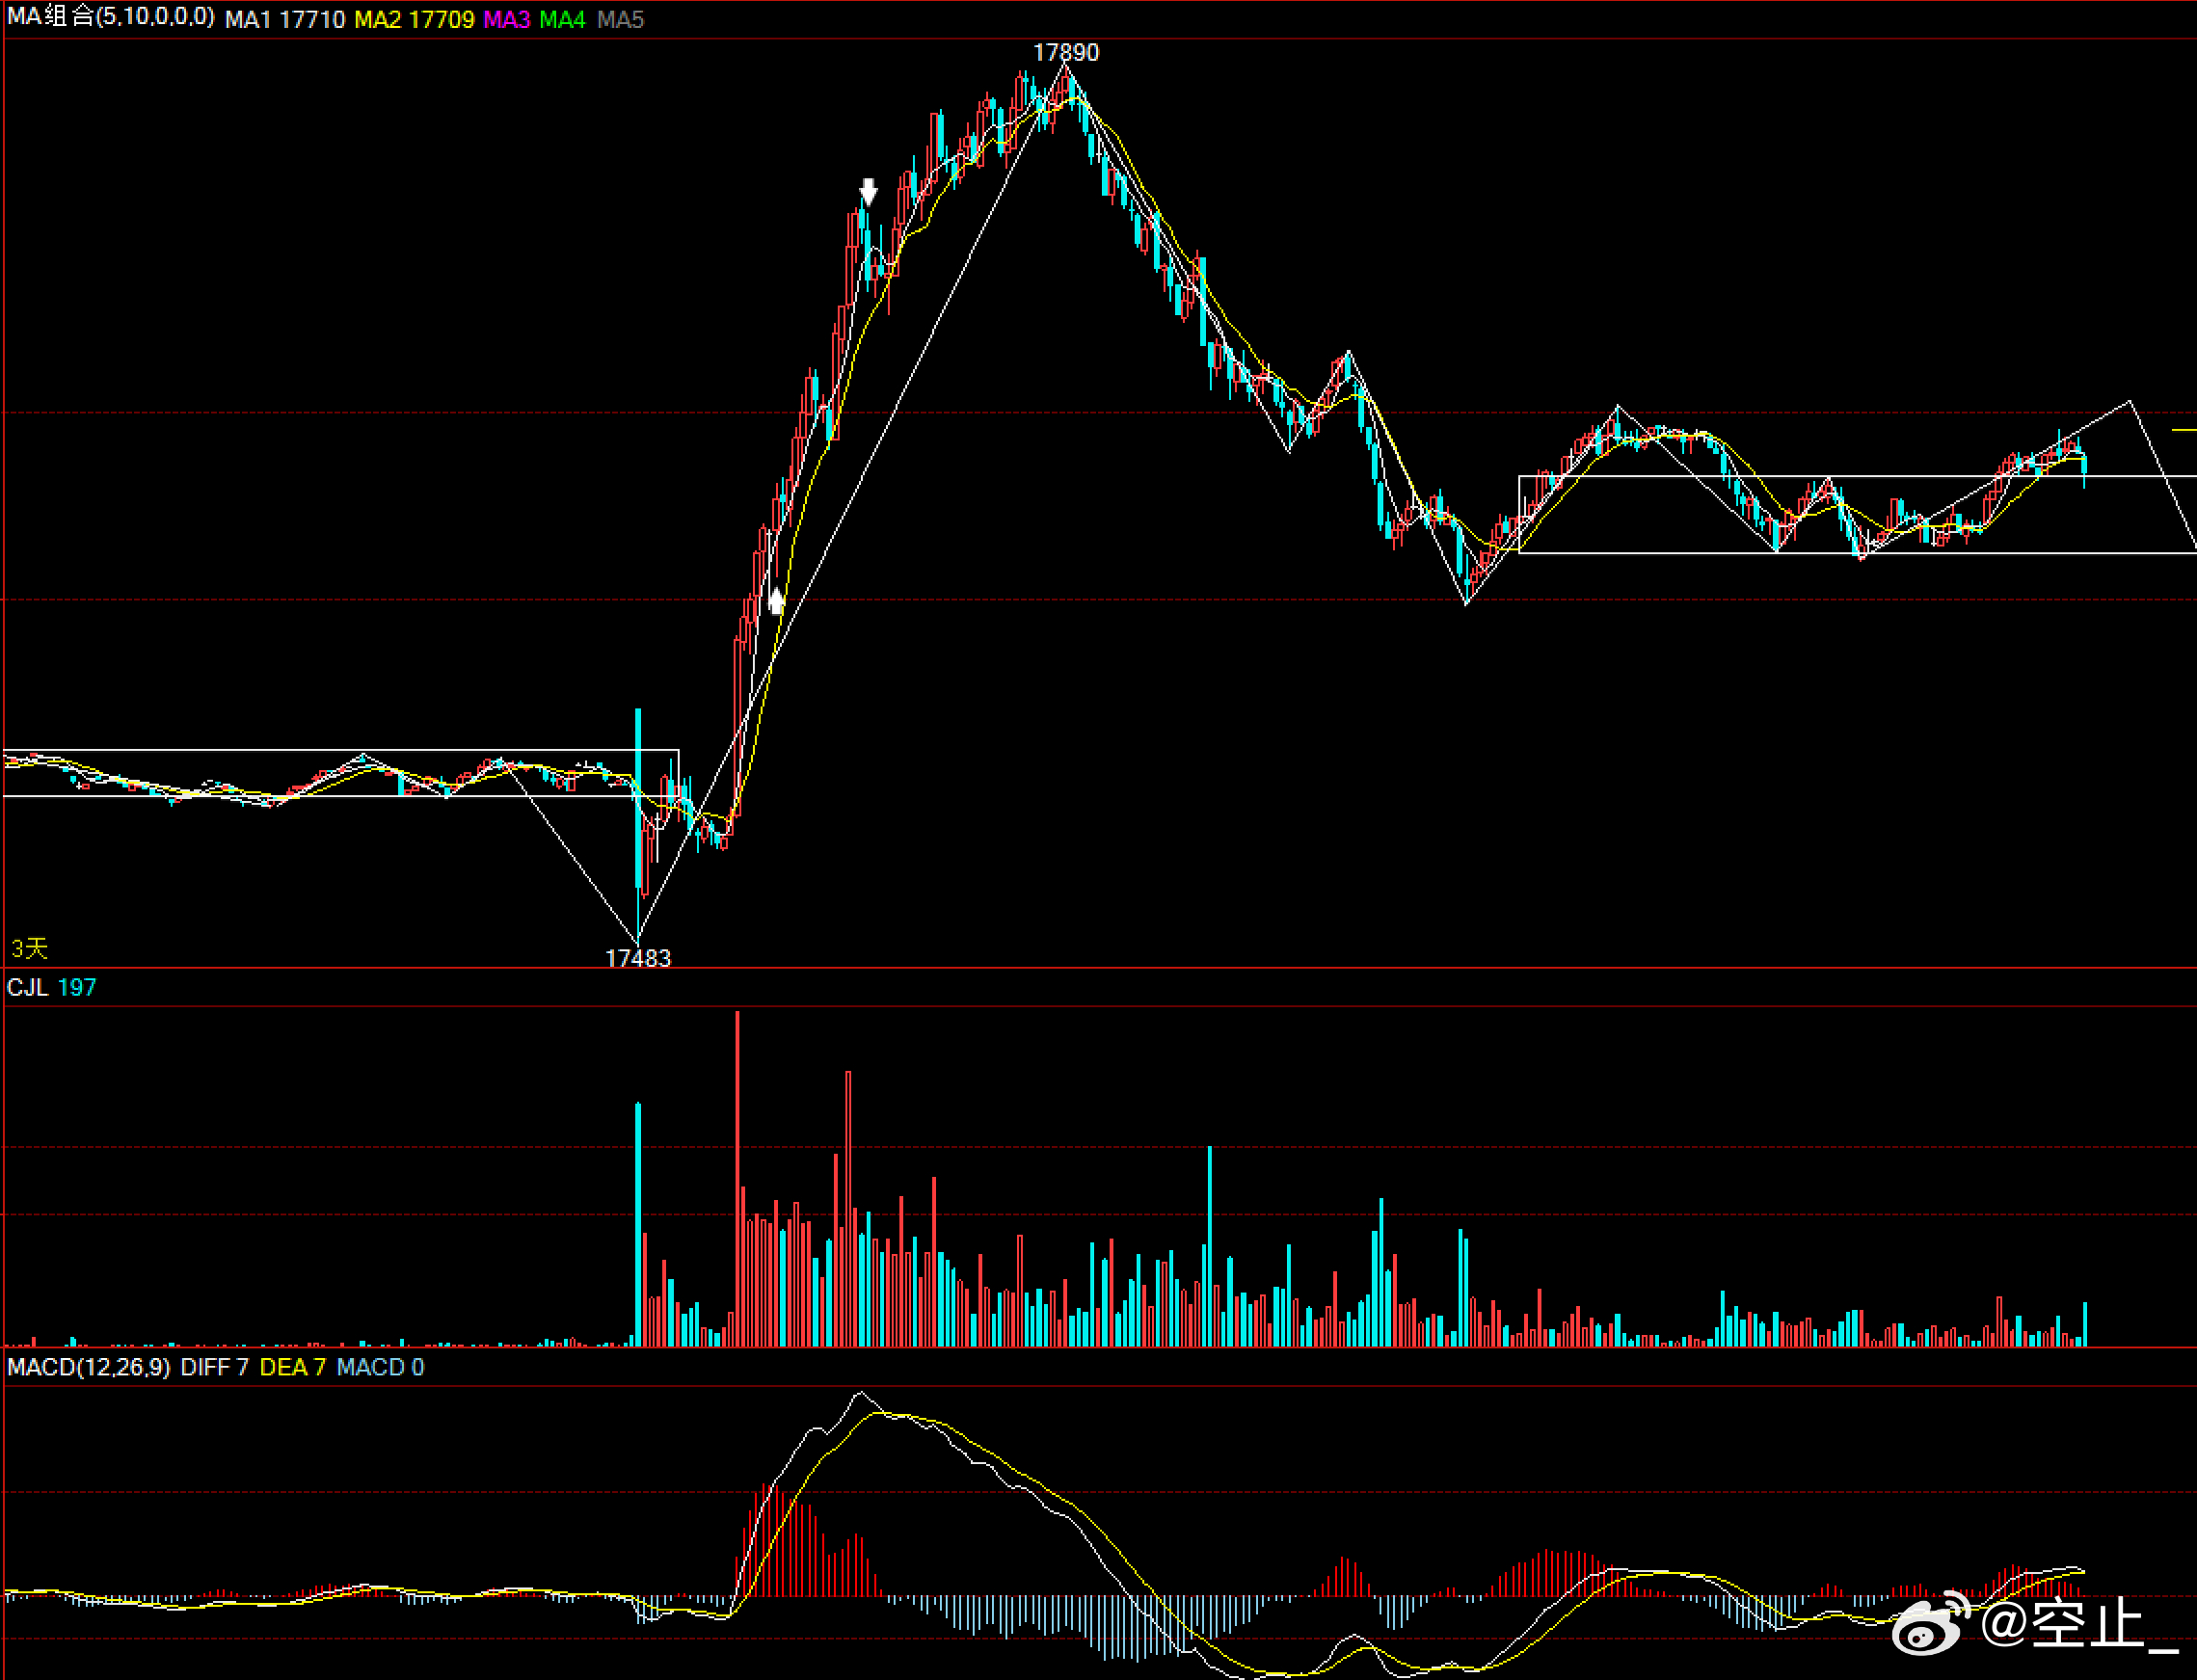Click the DIFF 7 value label
The width and height of the screenshot is (2197, 1680).
(214, 1367)
